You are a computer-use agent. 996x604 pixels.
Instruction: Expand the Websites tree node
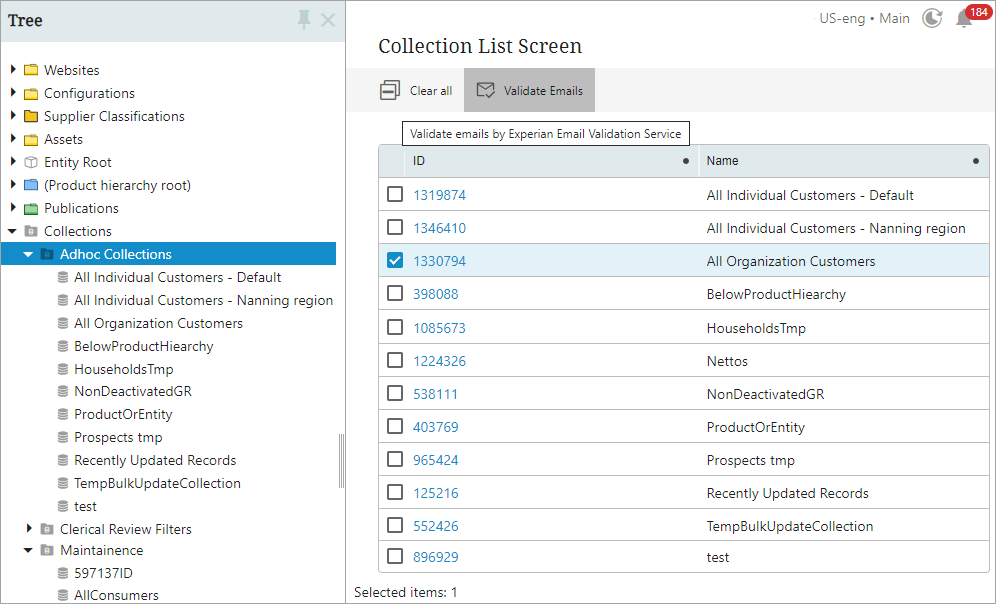coord(13,70)
